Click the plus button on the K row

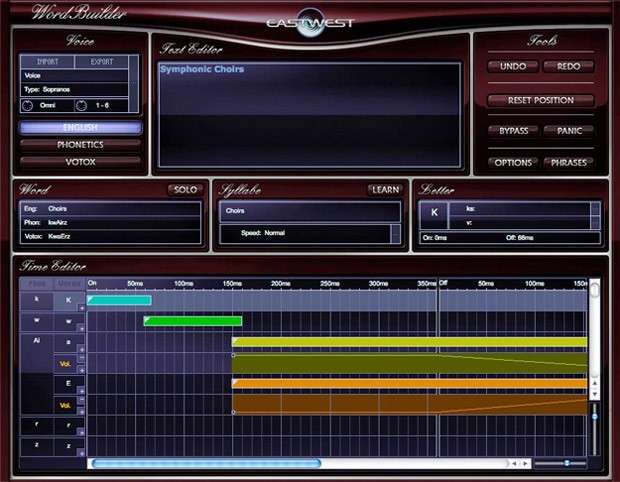coord(81,308)
